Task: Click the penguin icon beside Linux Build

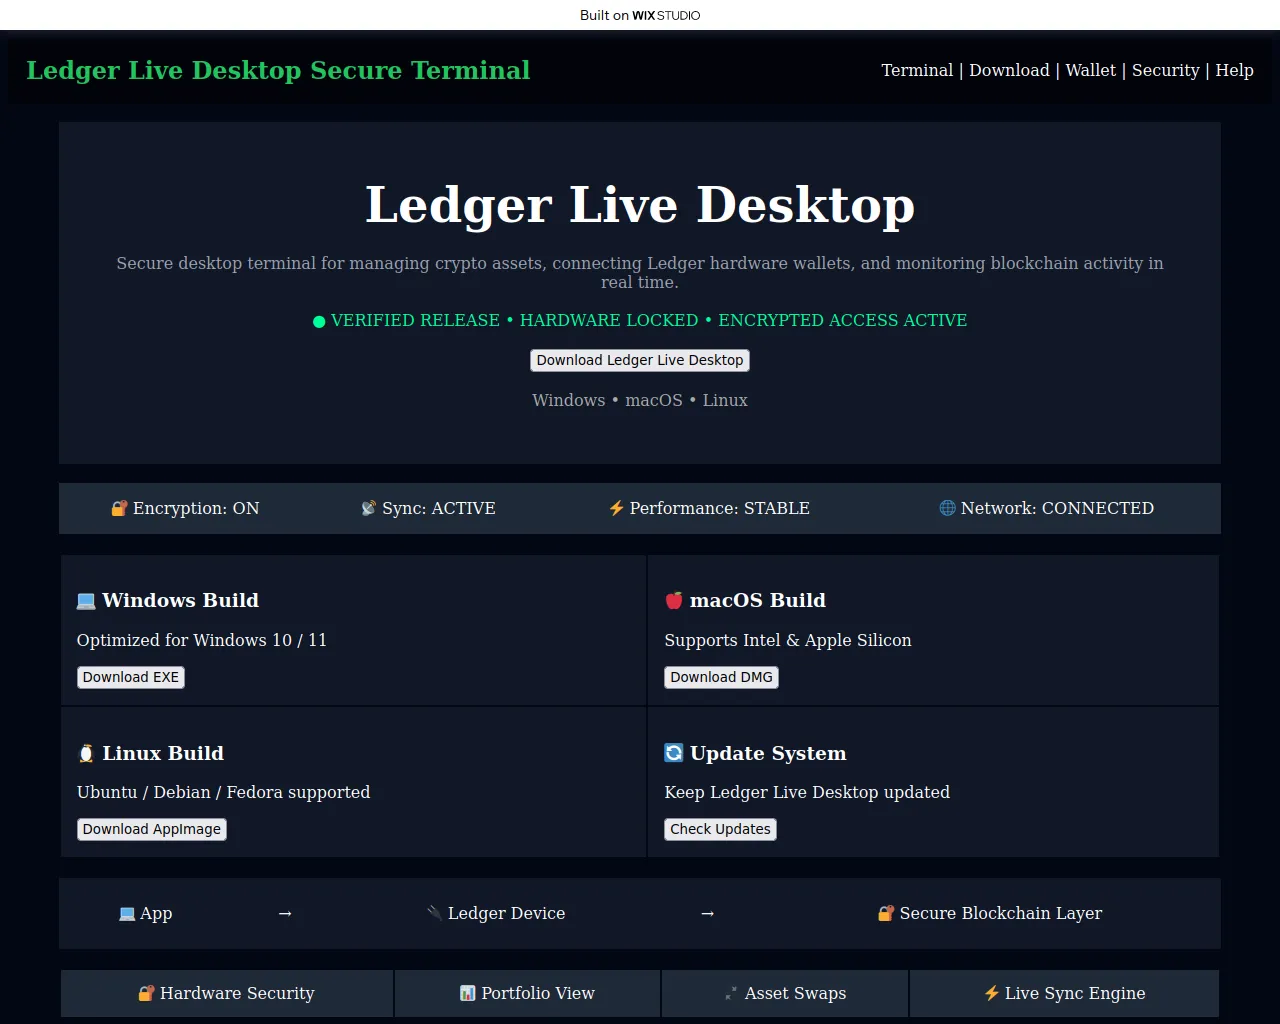Action: pos(86,754)
